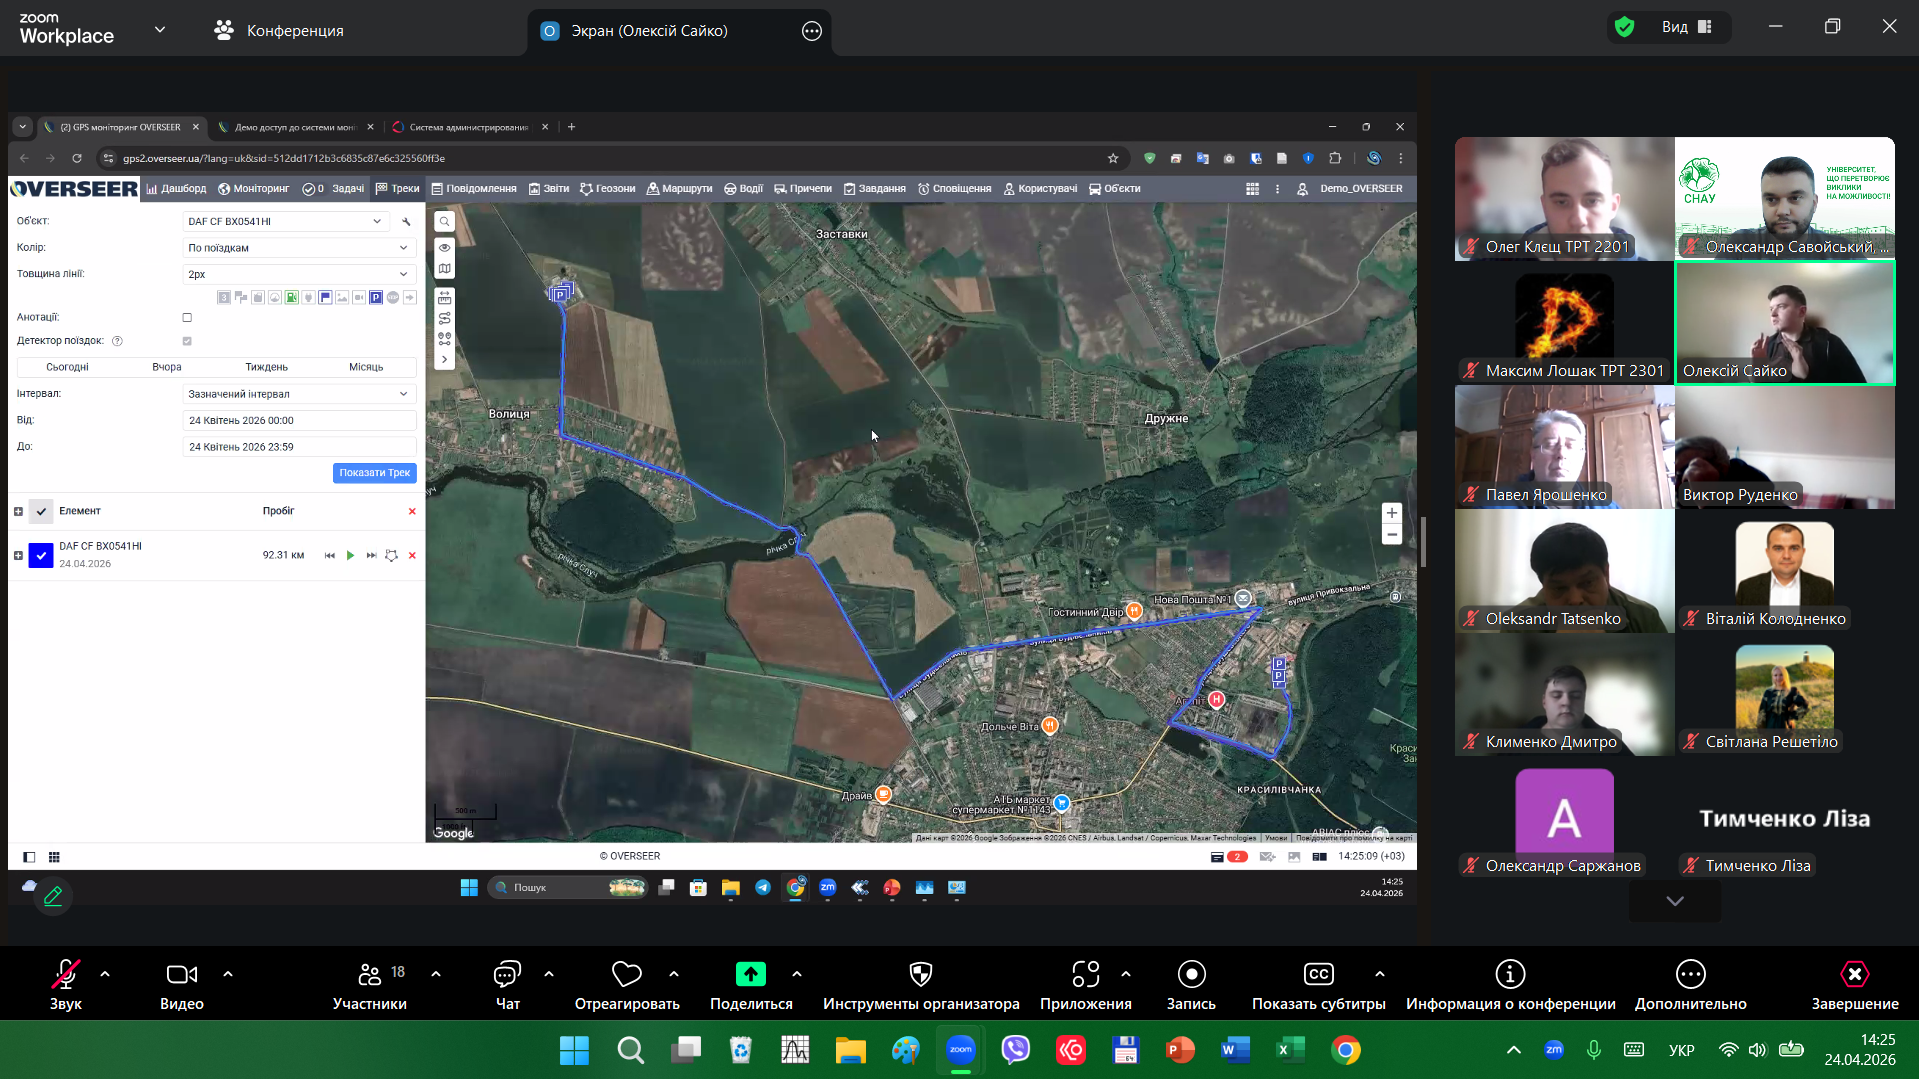The image size is (1919, 1079).
Task: Select the Тиждень period tab
Action: (266, 367)
